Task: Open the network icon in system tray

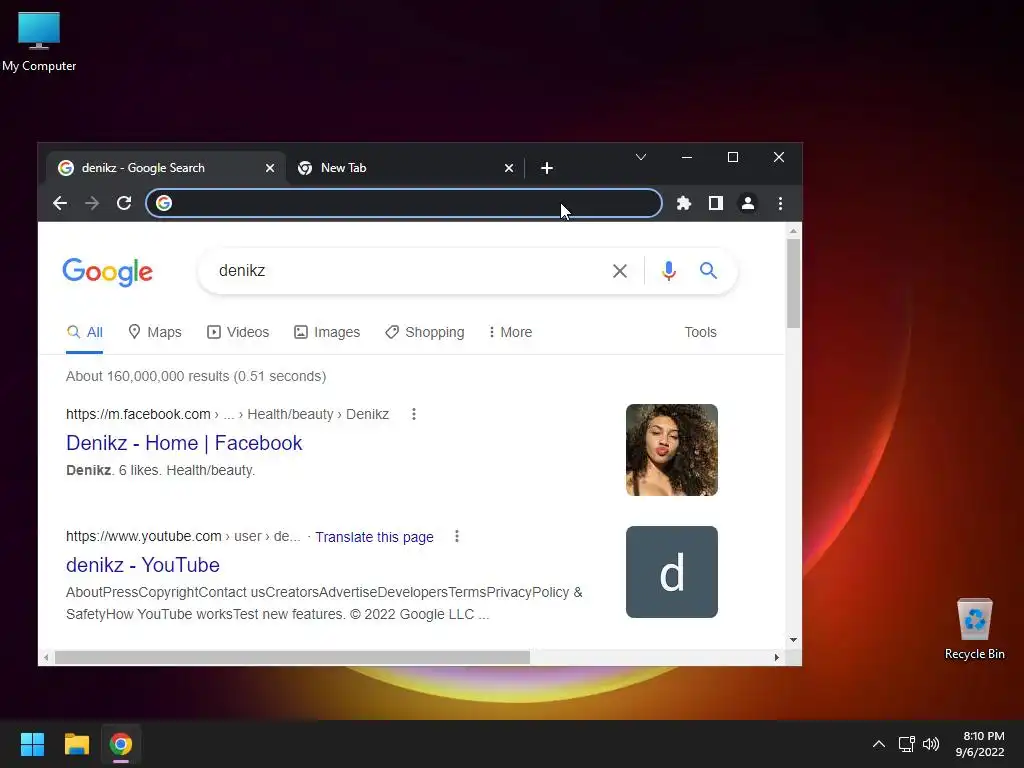Action: (x=906, y=744)
